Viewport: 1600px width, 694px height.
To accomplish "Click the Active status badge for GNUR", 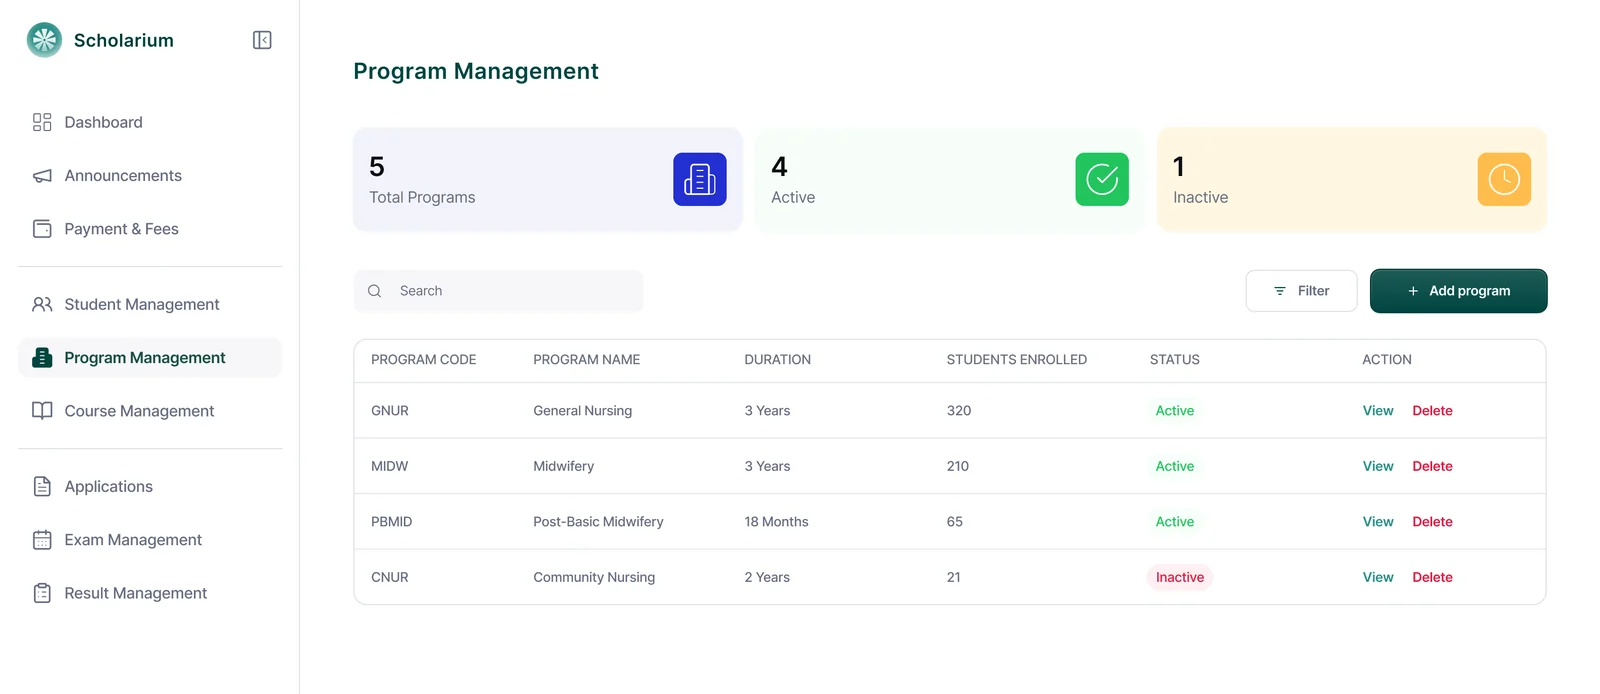I will 1174,411.
